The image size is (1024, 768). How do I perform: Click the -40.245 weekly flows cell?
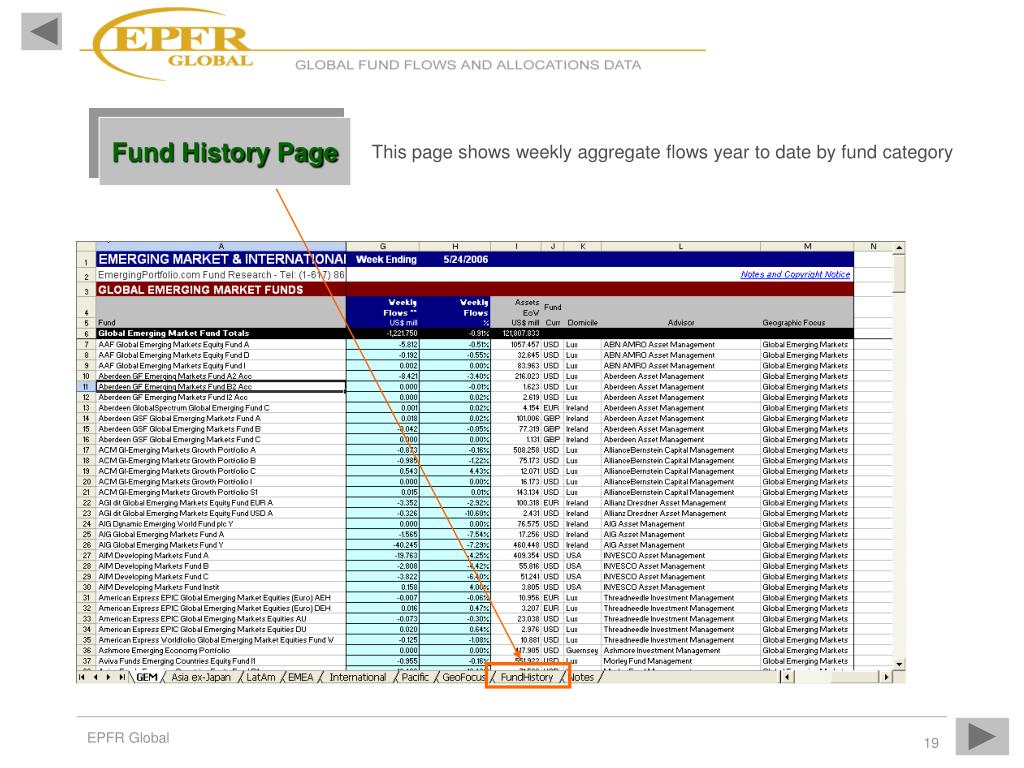click(x=383, y=545)
